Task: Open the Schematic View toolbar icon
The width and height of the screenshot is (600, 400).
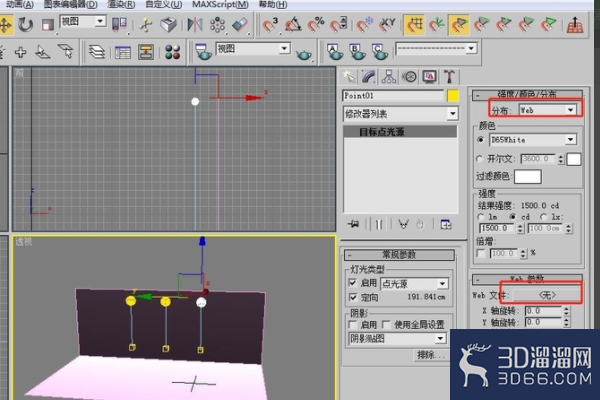Action: [x=146, y=52]
